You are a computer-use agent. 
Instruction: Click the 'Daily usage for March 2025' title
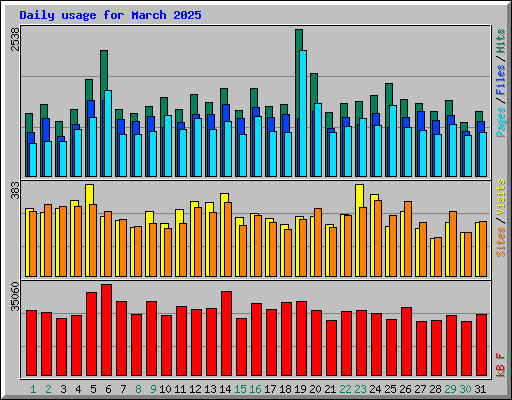[110, 15]
